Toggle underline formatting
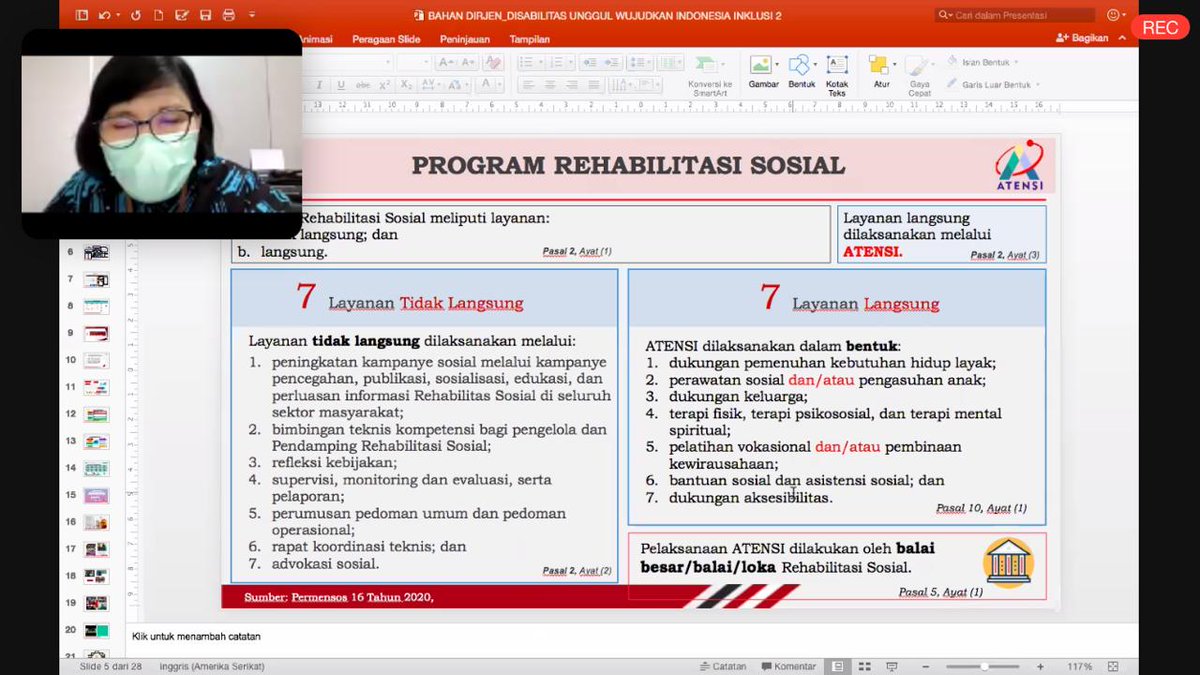The height and width of the screenshot is (675, 1200). tap(341, 85)
